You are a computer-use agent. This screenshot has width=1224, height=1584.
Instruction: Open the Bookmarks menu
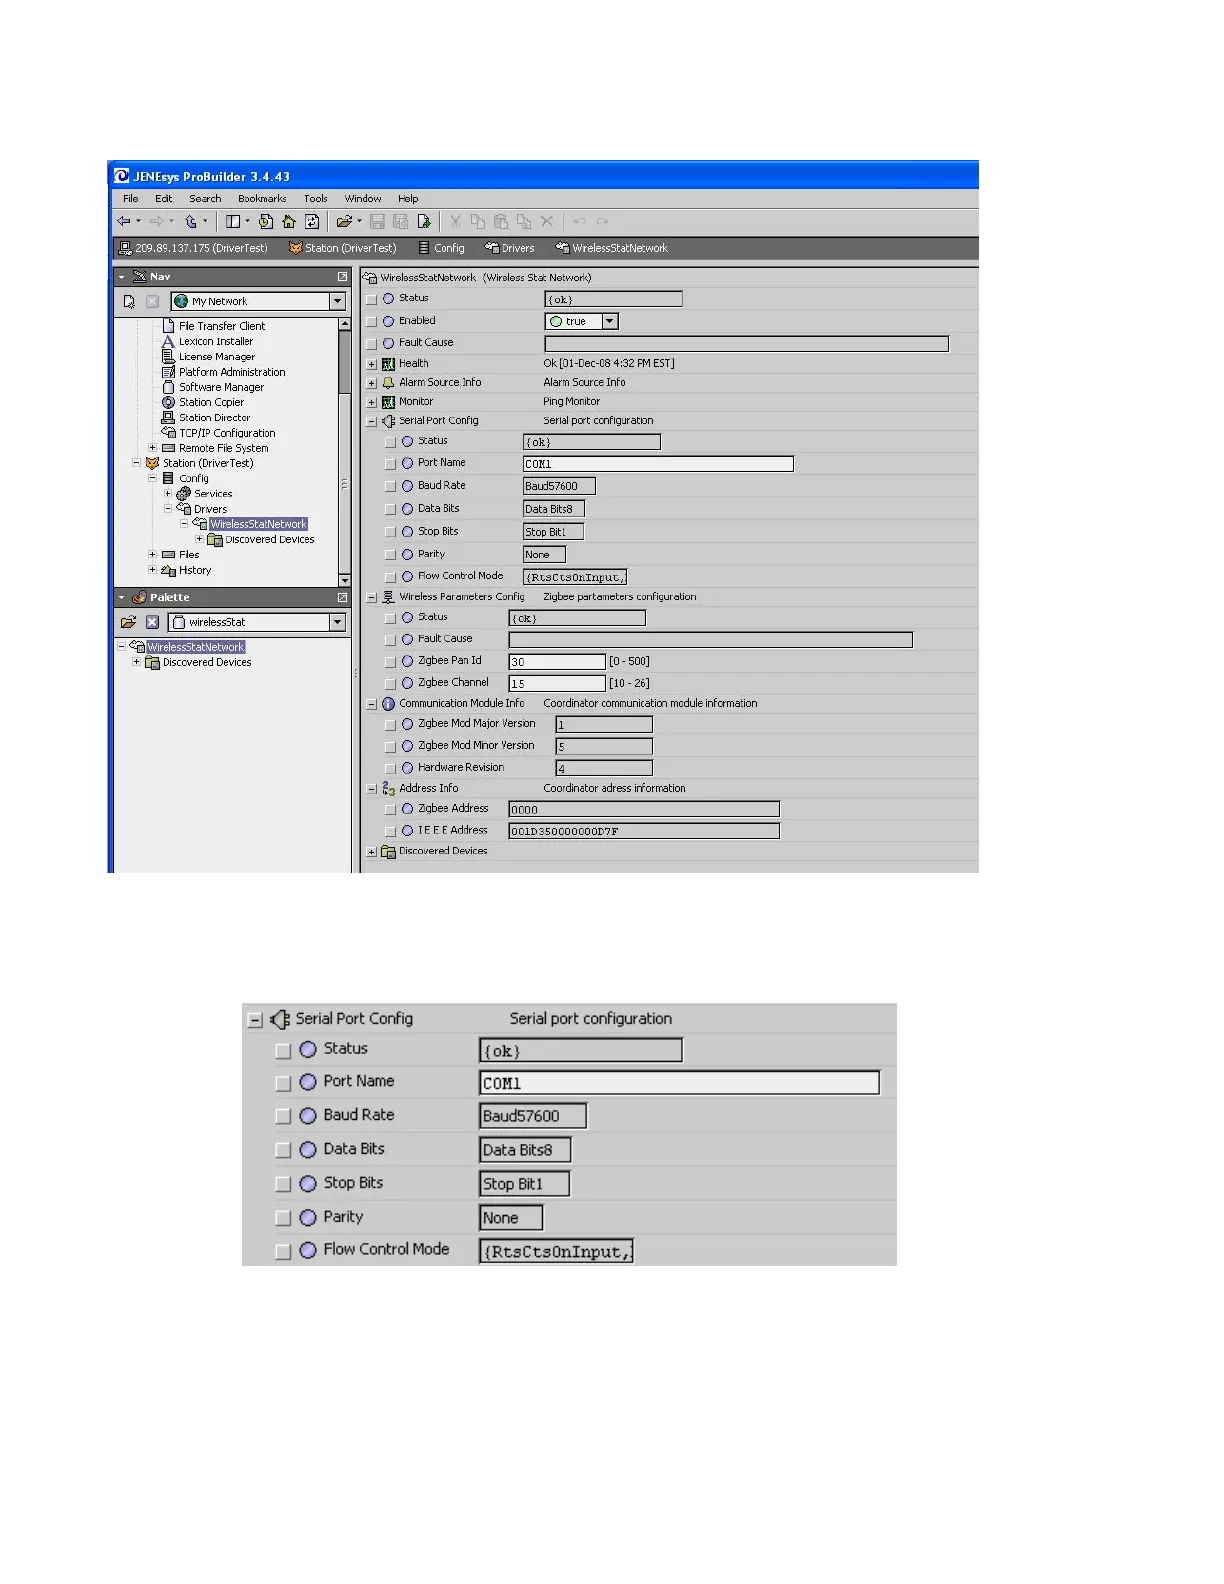tap(262, 199)
